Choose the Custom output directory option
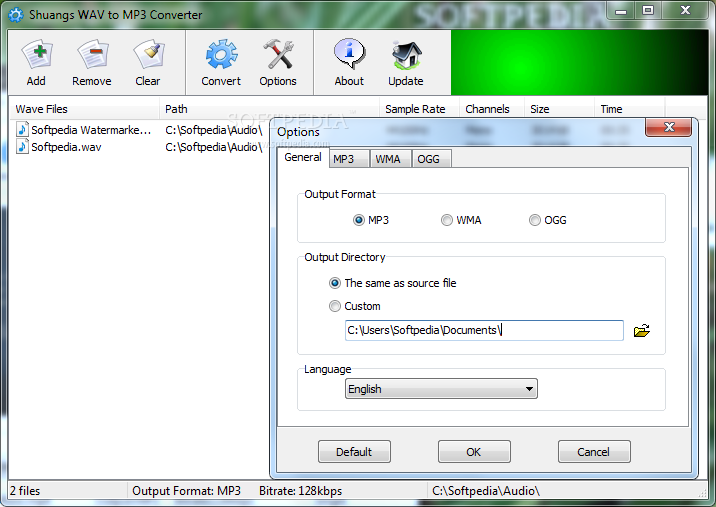 [335, 306]
